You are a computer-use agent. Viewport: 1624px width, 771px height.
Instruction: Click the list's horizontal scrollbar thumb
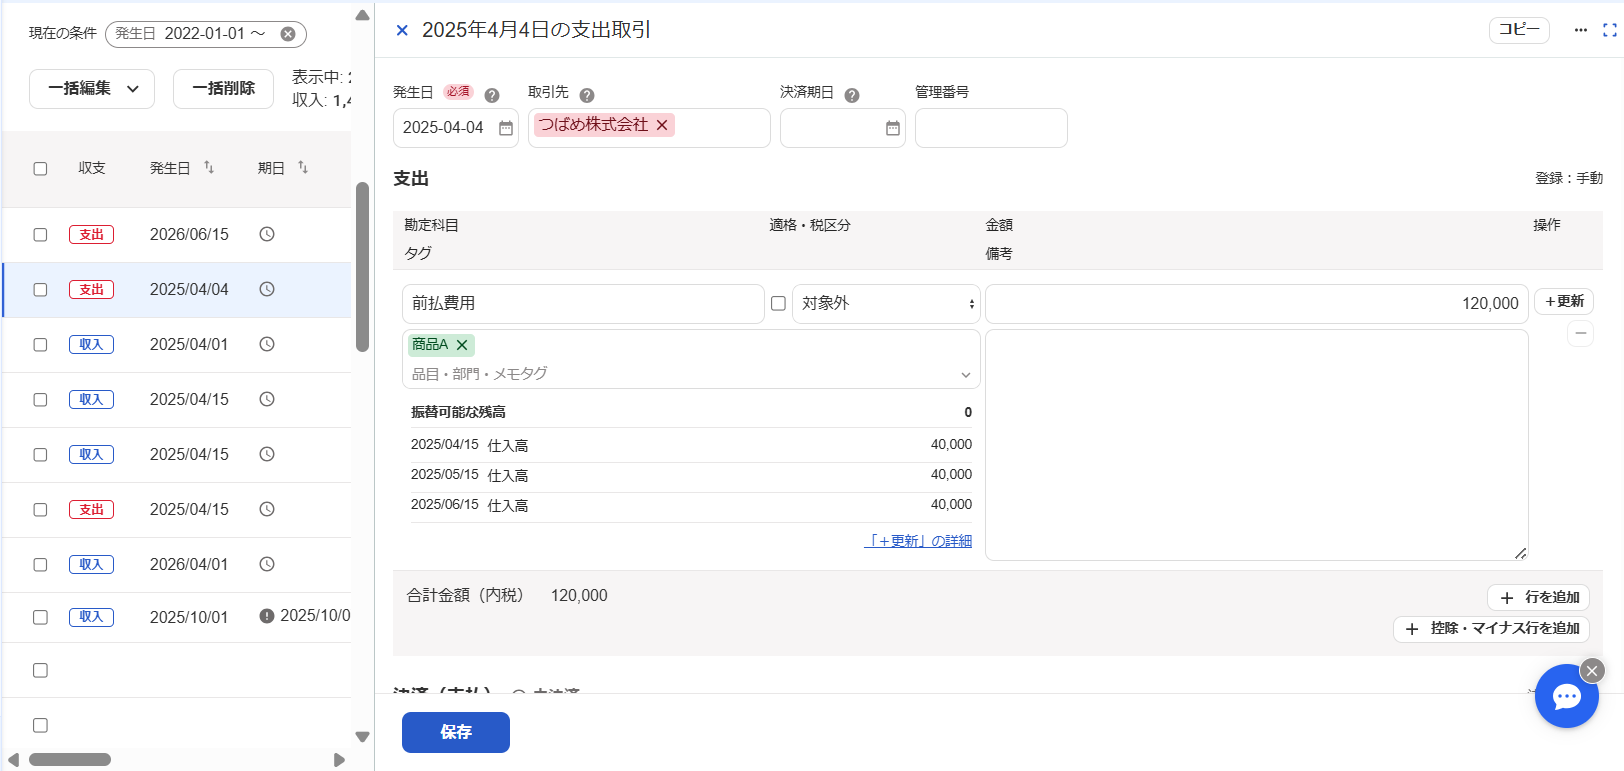click(70, 760)
